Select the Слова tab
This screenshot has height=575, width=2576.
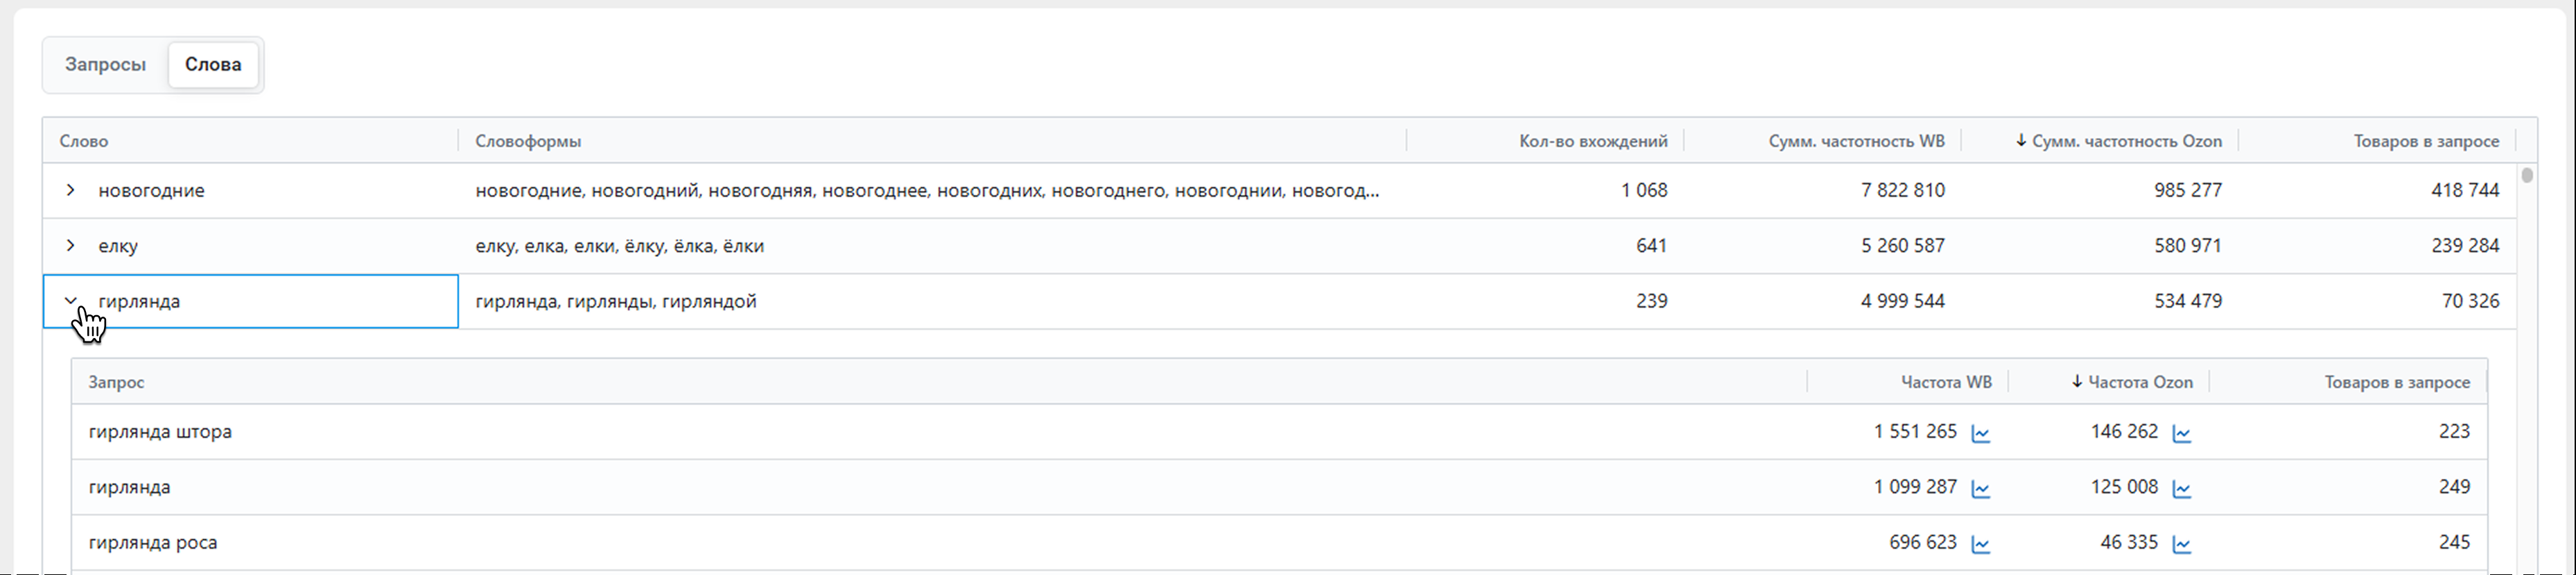click(x=212, y=65)
